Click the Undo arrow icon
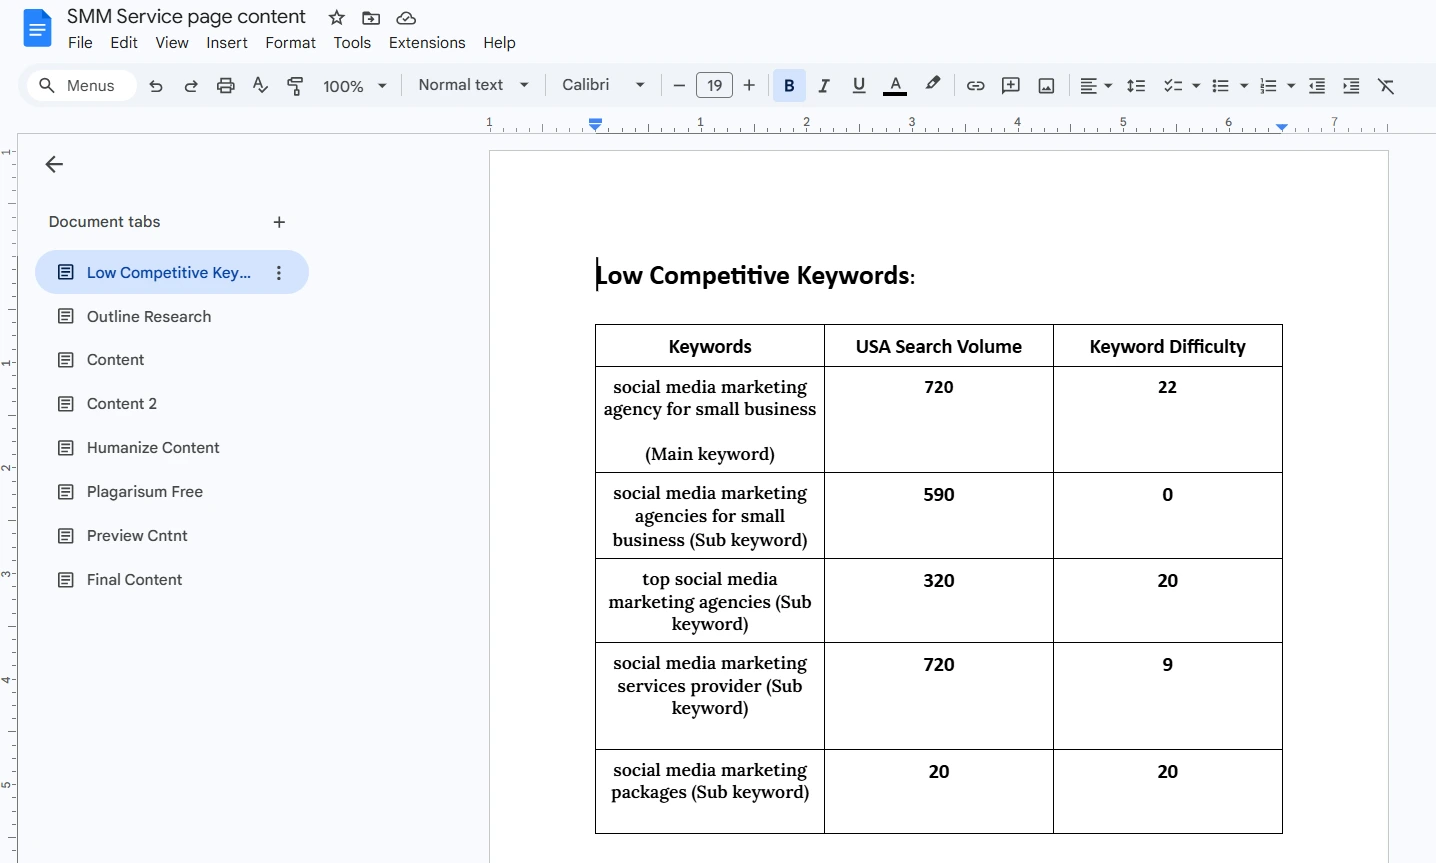This screenshot has height=863, width=1436. [156, 86]
